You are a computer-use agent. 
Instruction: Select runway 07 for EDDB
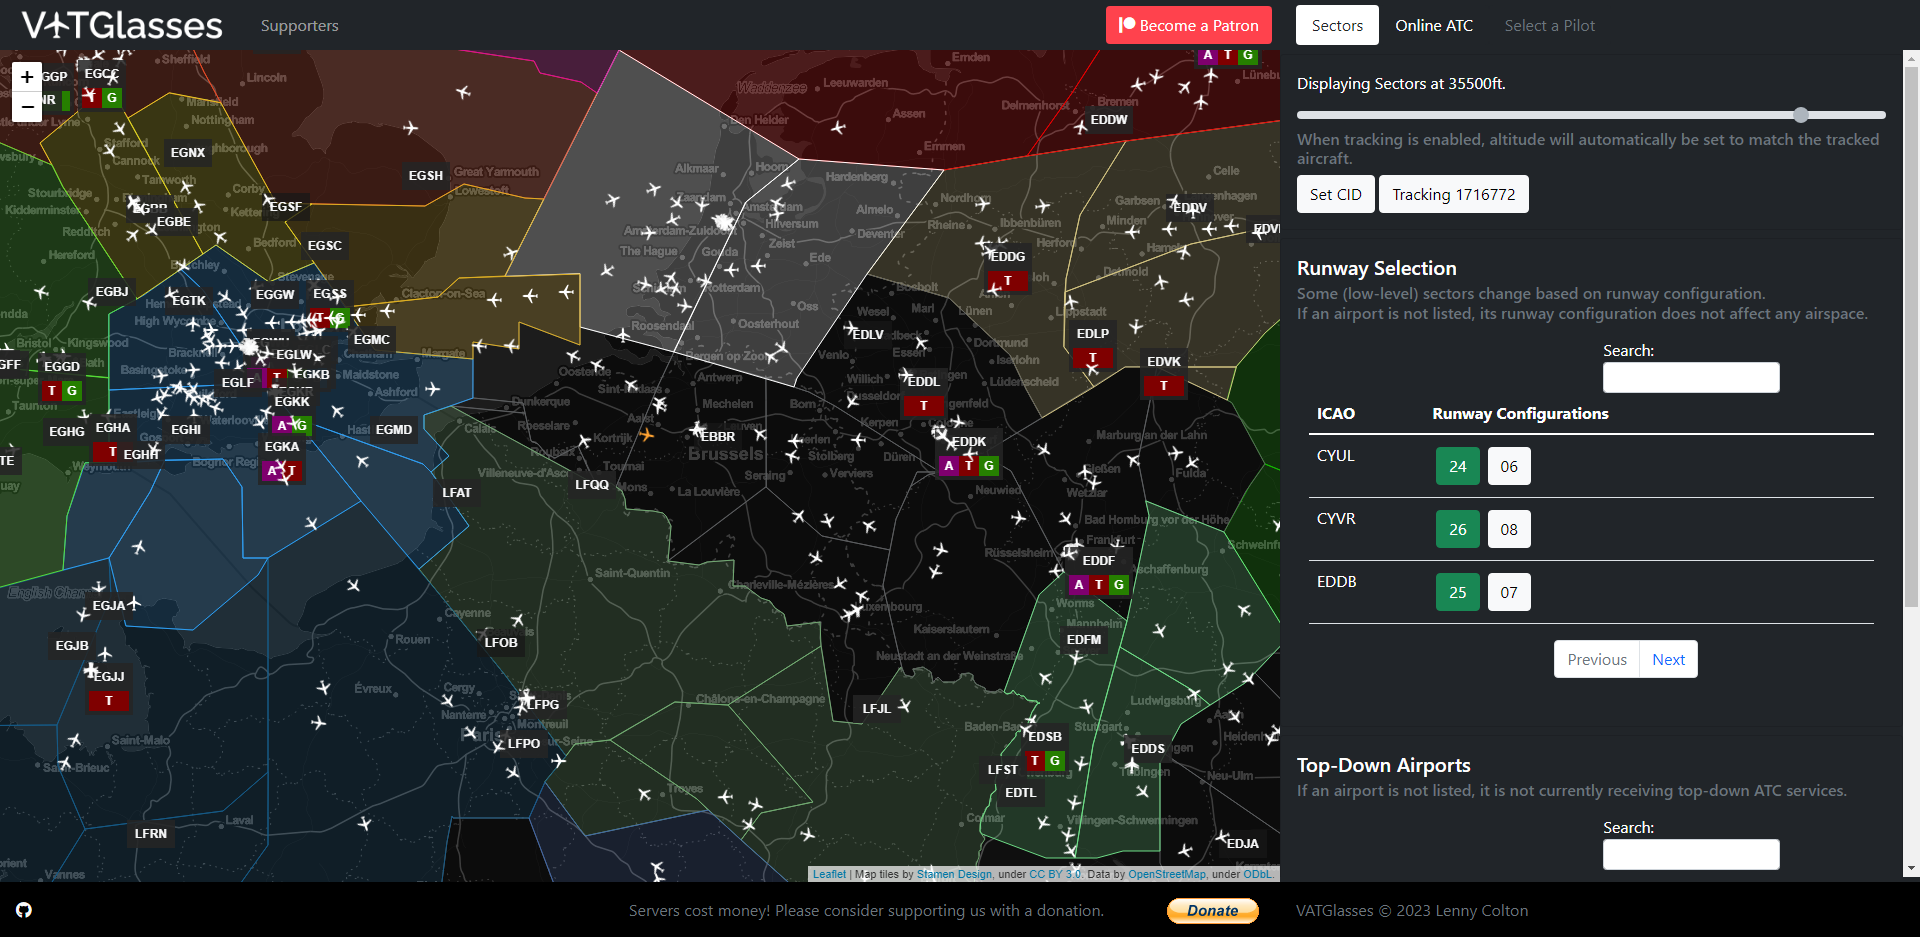[1508, 592]
